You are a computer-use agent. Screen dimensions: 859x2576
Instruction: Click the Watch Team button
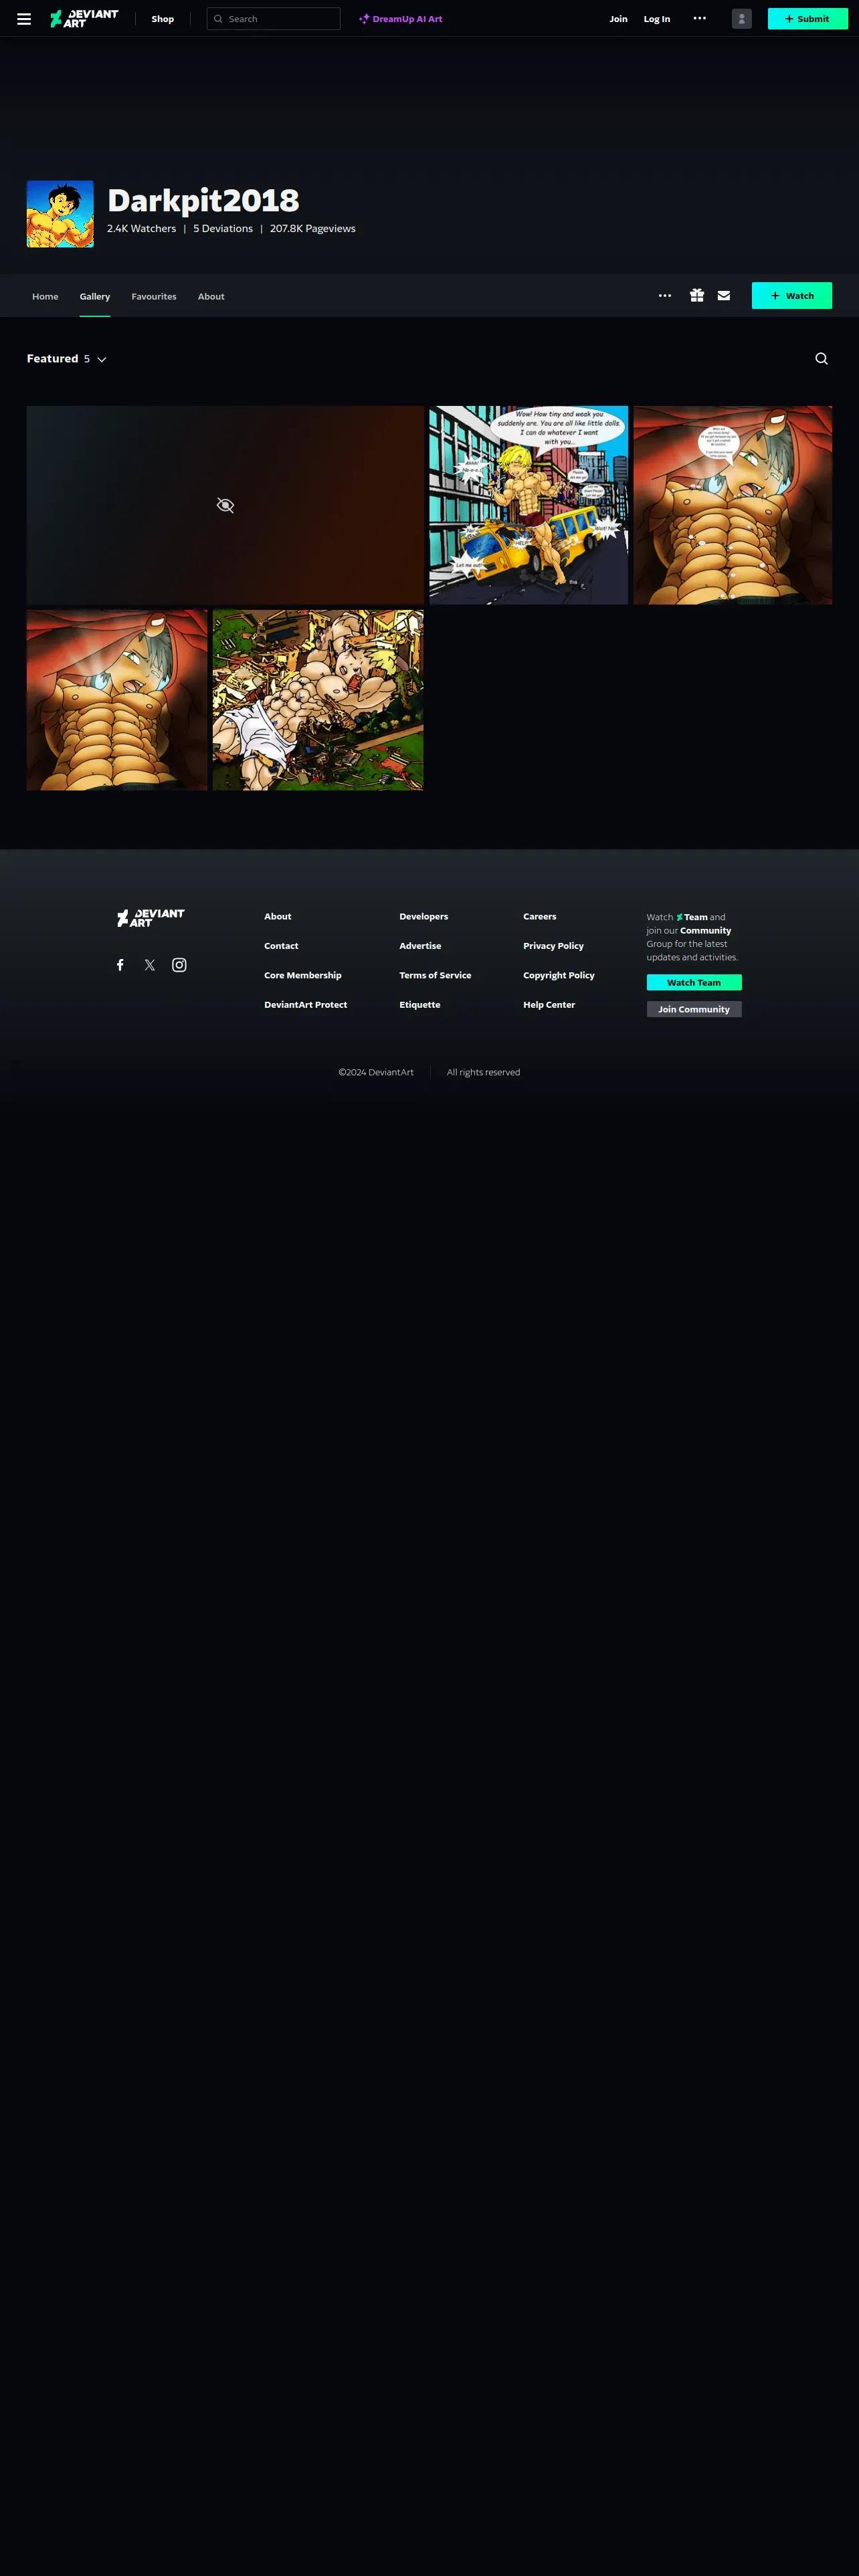coord(694,983)
